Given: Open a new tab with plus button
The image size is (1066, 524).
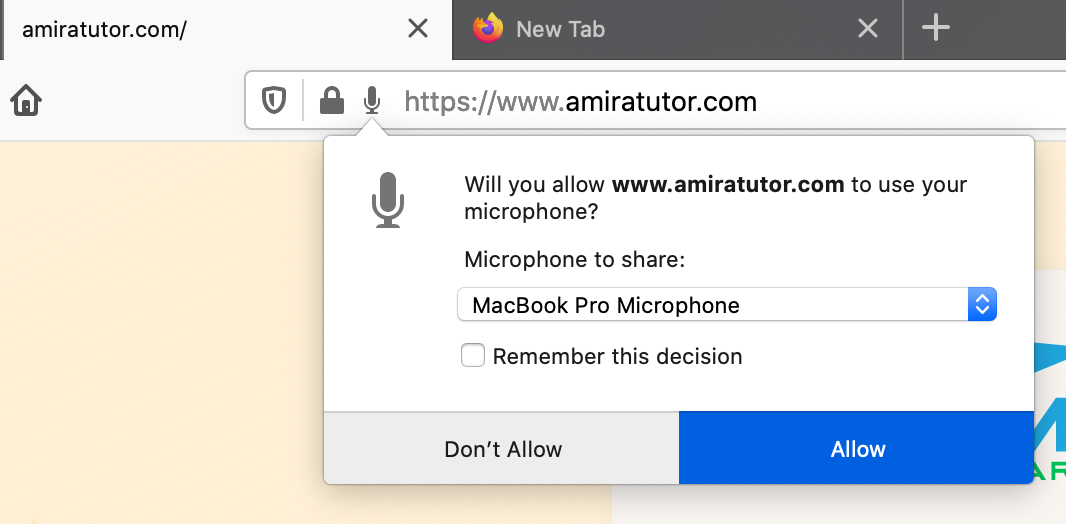Looking at the screenshot, I should point(935,29).
